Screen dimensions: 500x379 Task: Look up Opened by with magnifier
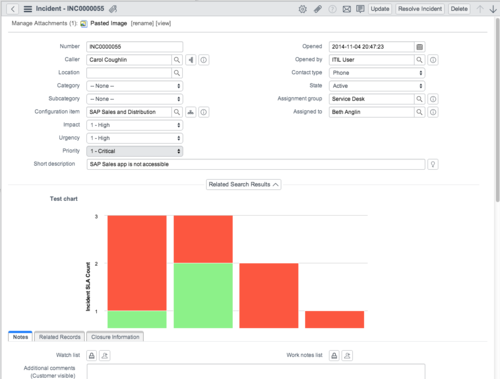click(x=419, y=60)
